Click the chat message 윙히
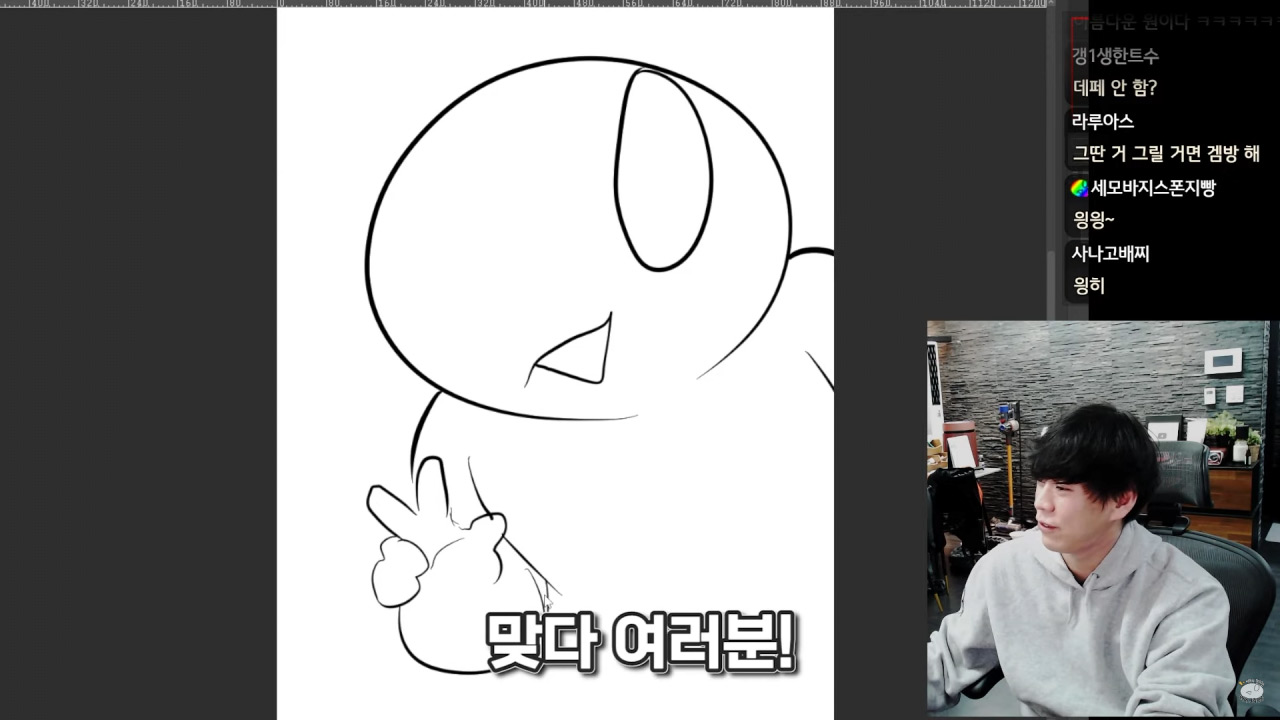 tap(1088, 286)
